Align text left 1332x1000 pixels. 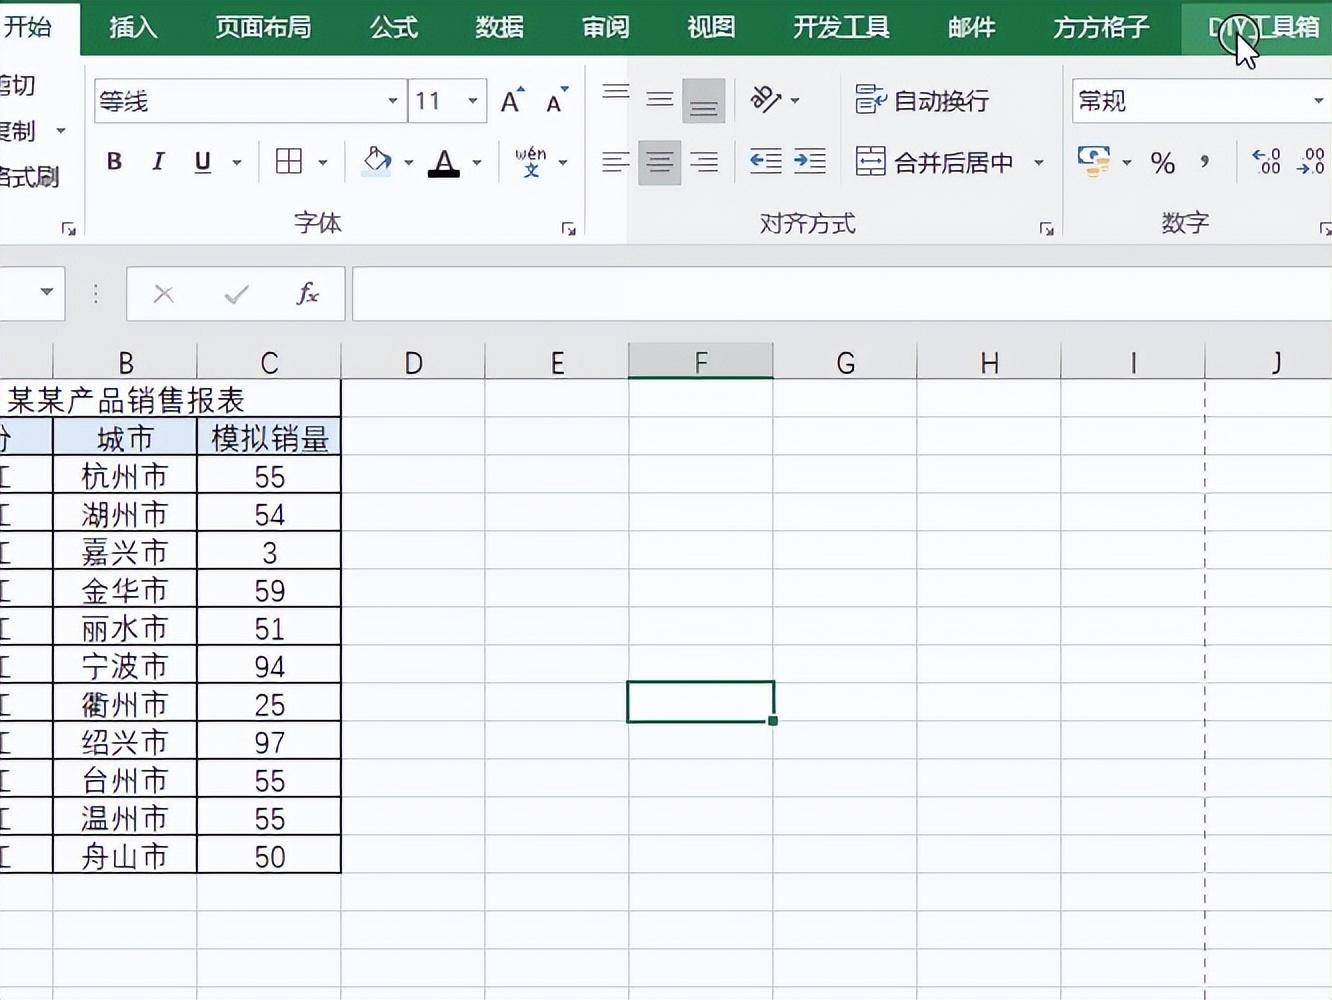(616, 162)
